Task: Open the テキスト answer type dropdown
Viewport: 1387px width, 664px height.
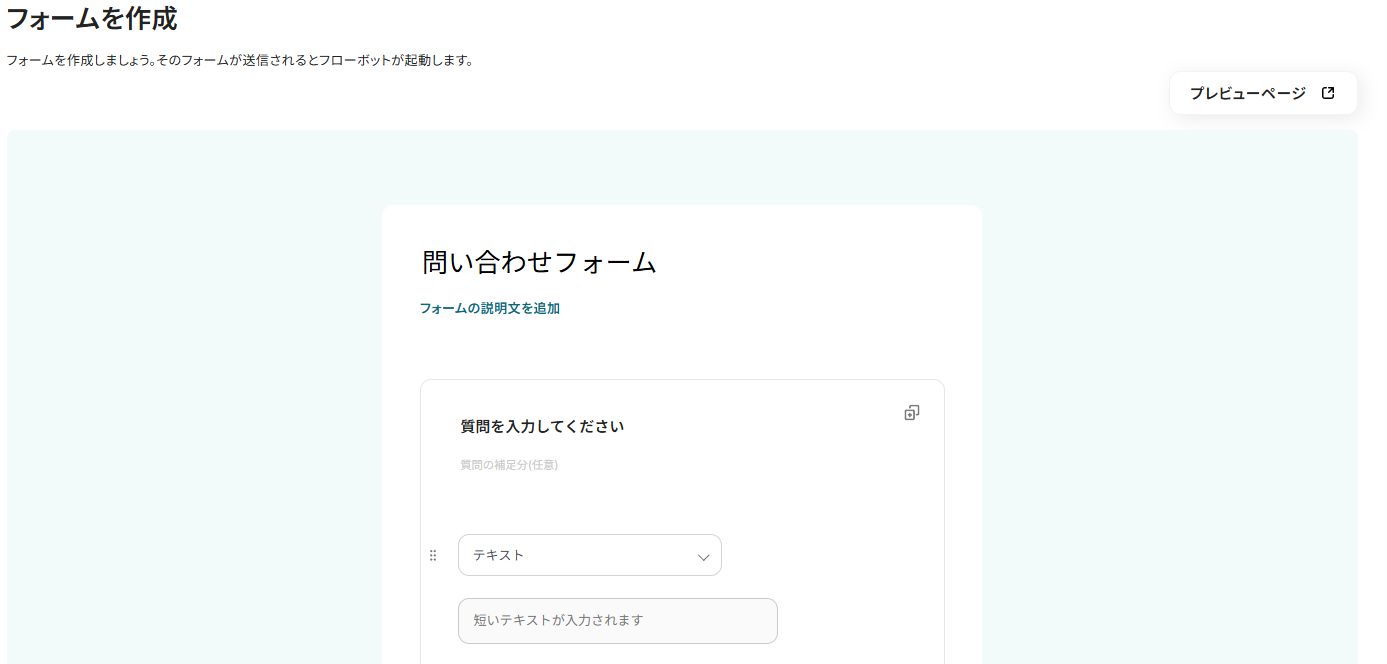Action: [590, 555]
